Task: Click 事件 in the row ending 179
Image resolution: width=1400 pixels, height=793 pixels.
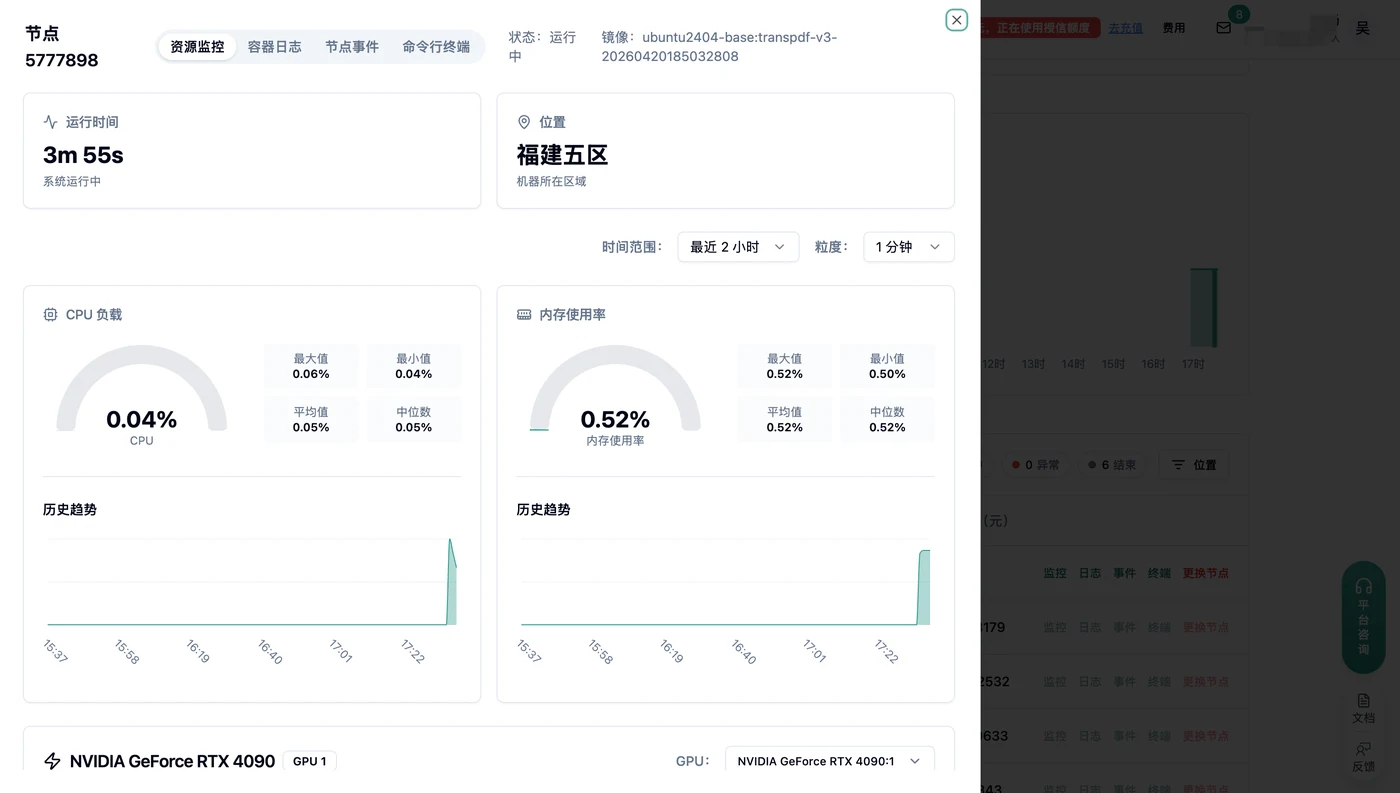Action: pyautogui.click(x=1125, y=628)
